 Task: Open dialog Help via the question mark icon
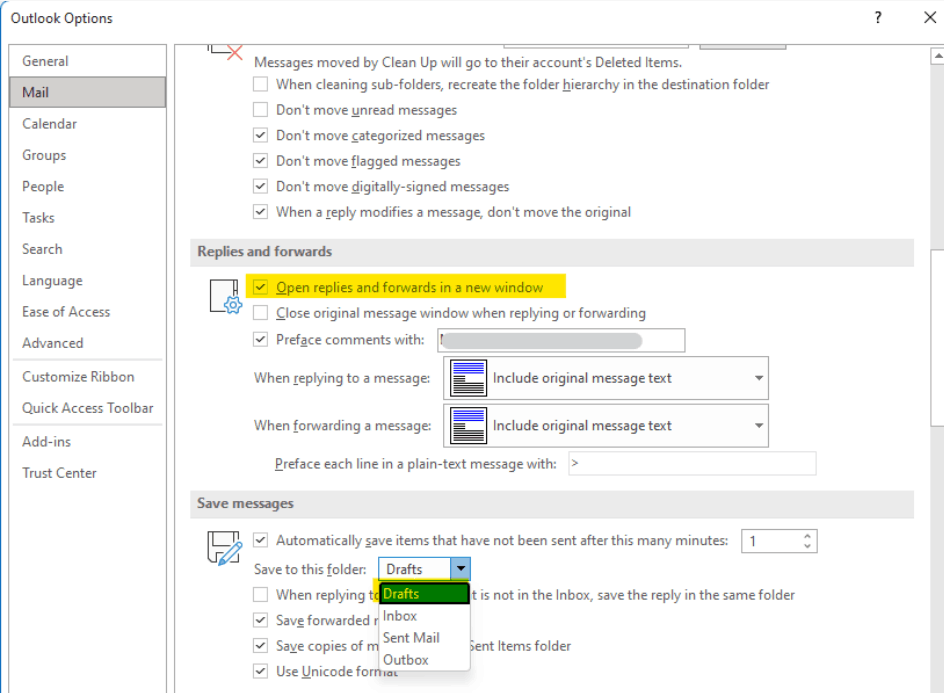877,17
